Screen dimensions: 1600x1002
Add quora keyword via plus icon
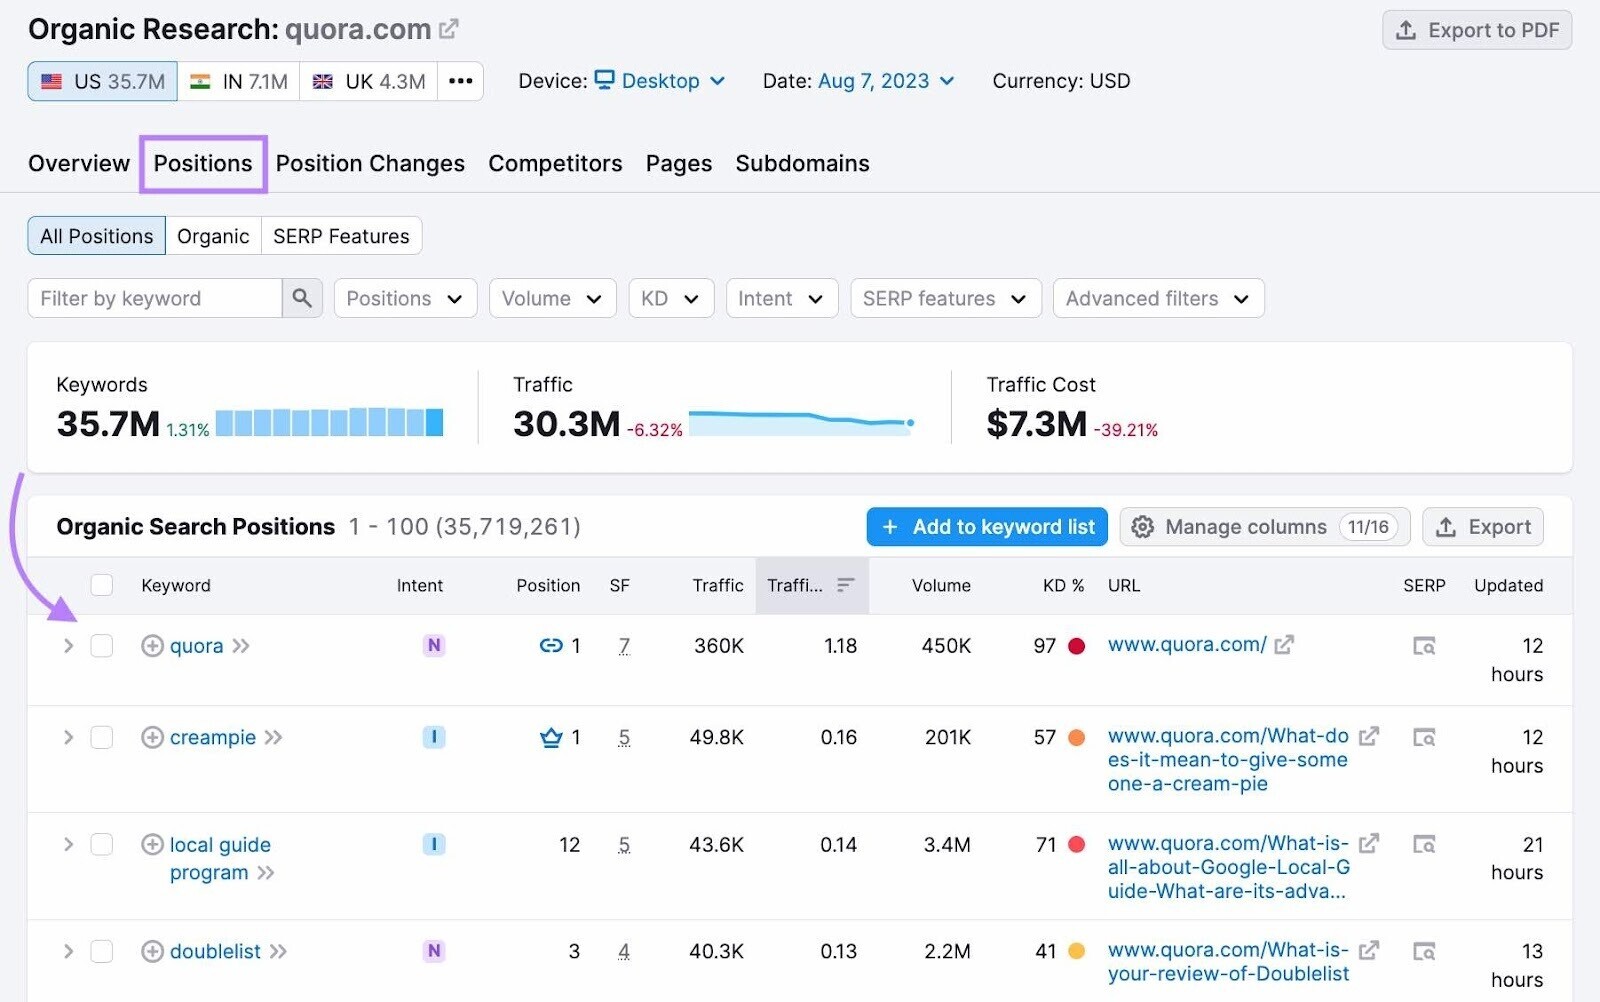[152, 646]
